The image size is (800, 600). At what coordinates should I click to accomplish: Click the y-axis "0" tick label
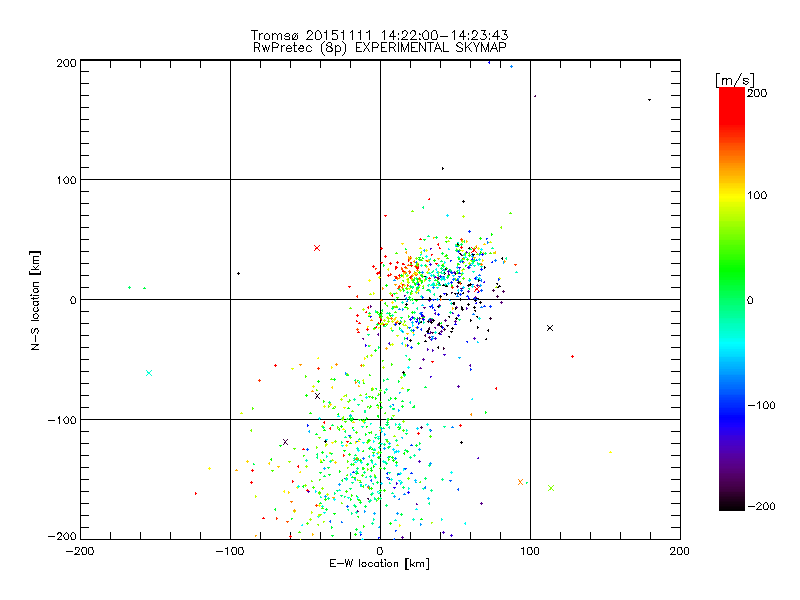coord(73,300)
